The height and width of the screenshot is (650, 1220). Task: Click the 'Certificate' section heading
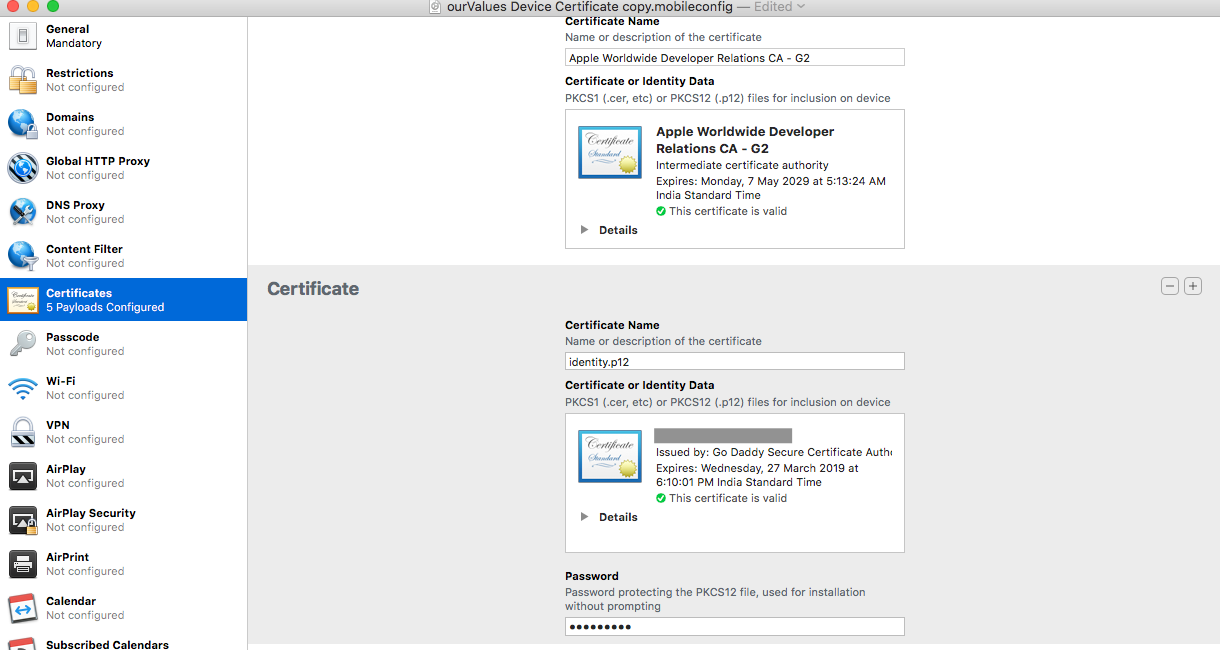point(313,288)
